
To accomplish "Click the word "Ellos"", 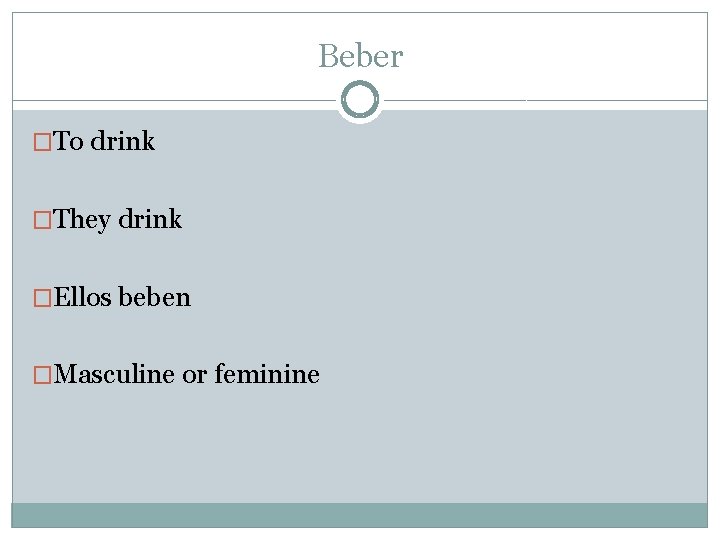I will click(x=84, y=297).
